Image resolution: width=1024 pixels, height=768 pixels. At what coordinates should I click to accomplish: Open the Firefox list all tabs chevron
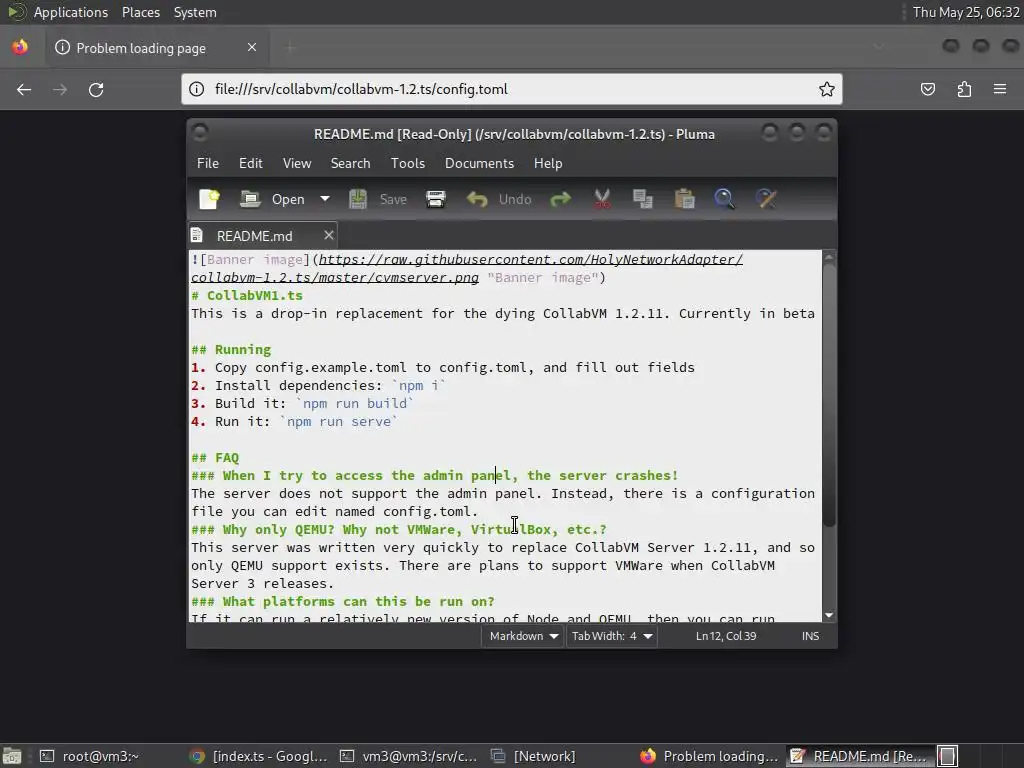tap(879, 47)
